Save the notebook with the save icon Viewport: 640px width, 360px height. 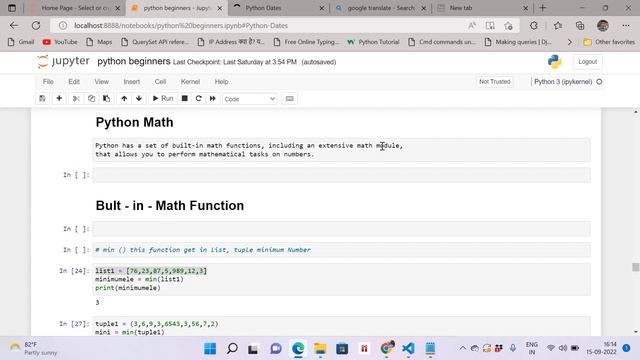pyautogui.click(x=42, y=99)
